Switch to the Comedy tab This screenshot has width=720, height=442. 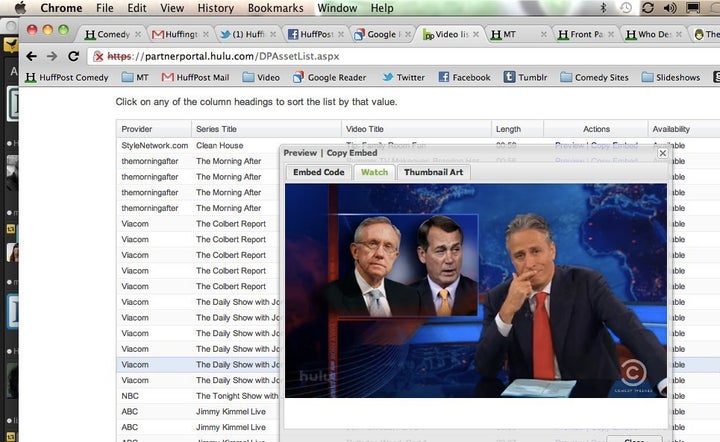point(113,34)
